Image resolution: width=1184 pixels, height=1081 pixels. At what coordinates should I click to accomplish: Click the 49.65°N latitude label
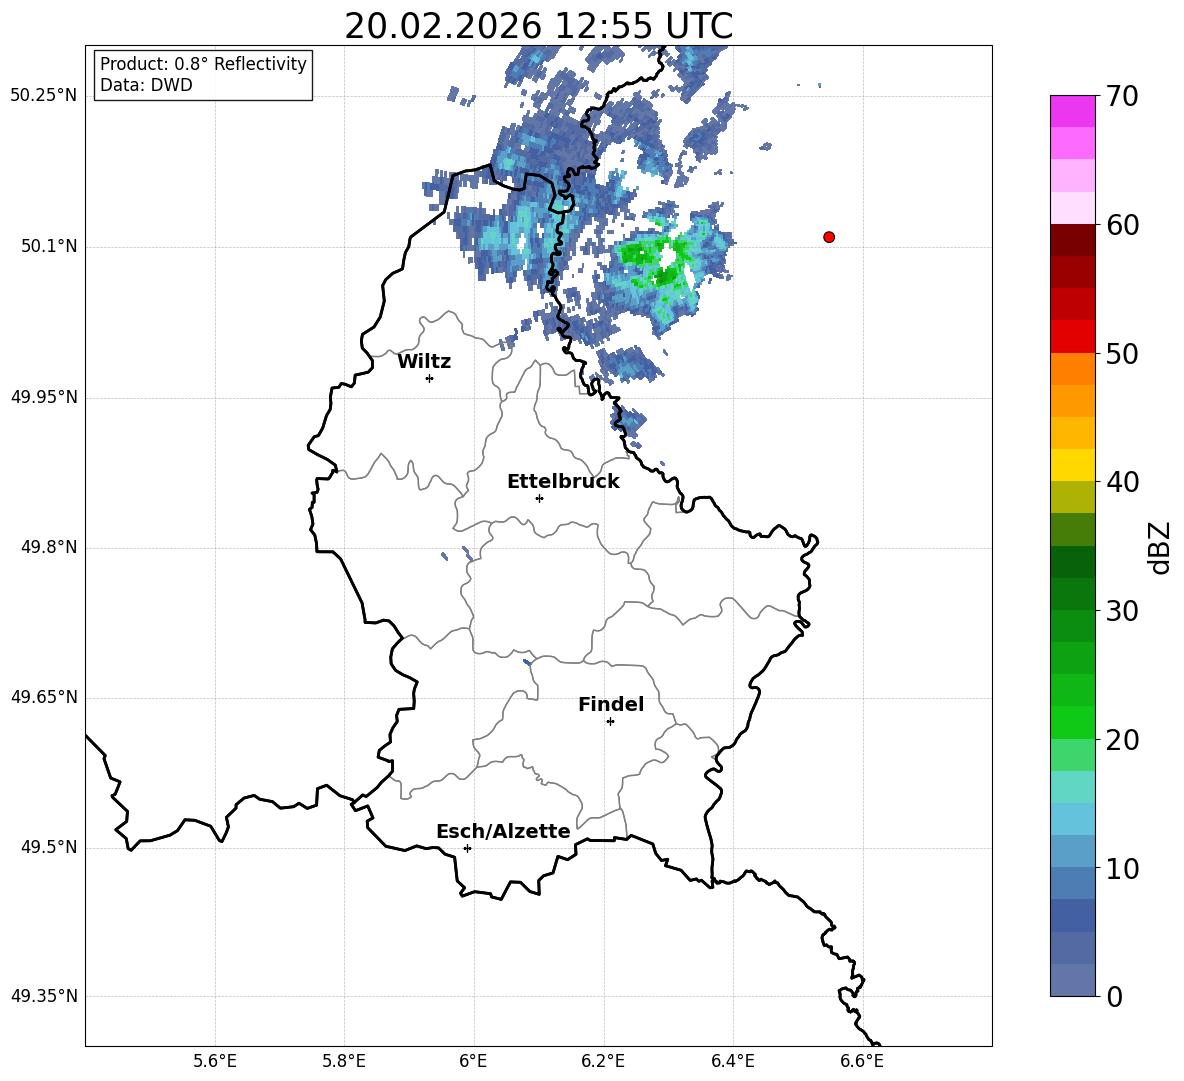click(44, 697)
